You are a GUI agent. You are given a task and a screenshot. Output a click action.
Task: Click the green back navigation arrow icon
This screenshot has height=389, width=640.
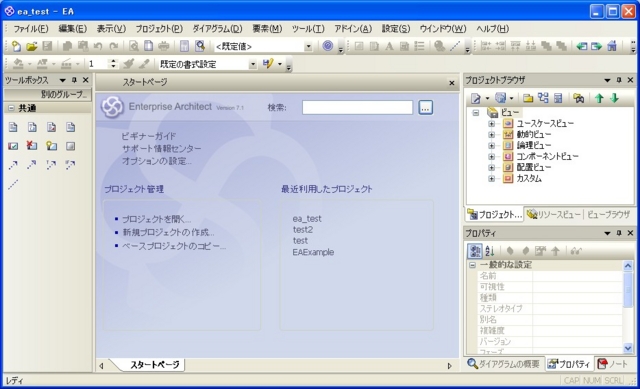click(582, 46)
